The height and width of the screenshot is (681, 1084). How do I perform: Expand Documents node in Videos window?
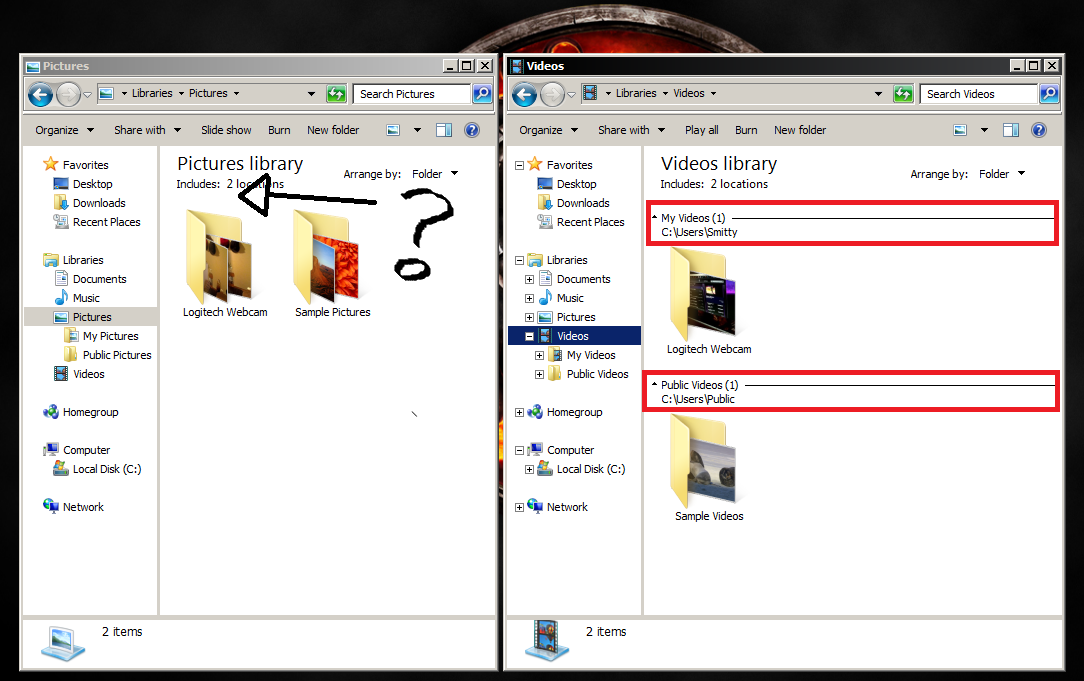[x=530, y=279]
